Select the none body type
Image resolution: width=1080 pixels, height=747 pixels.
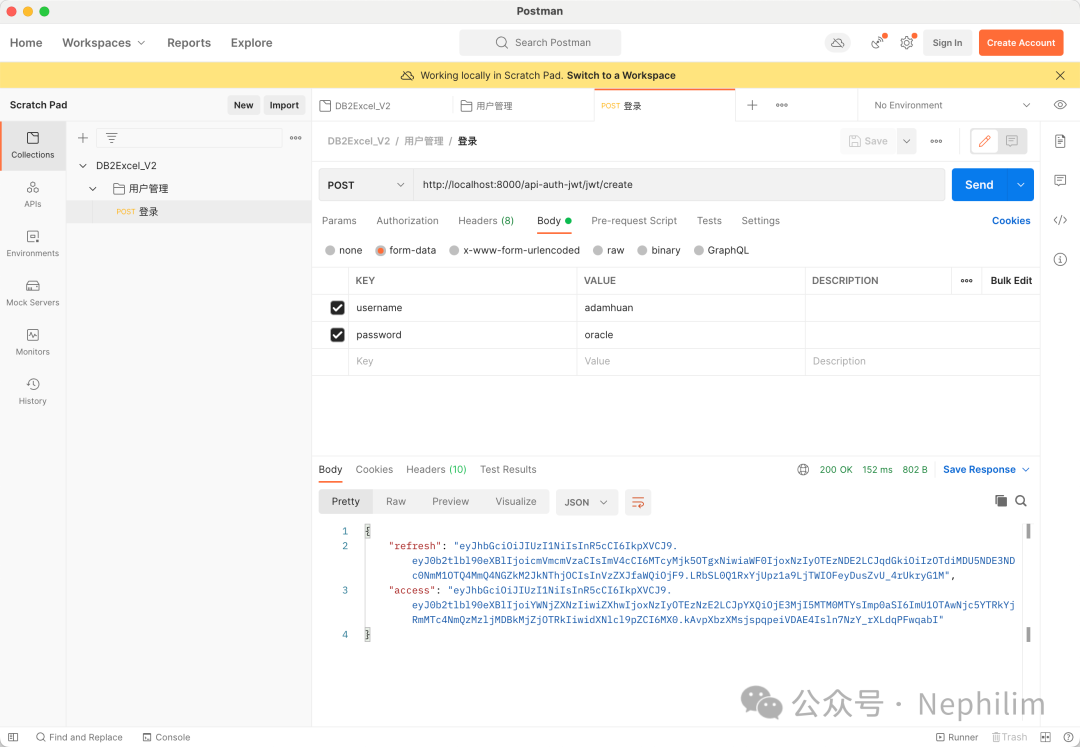(330, 251)
